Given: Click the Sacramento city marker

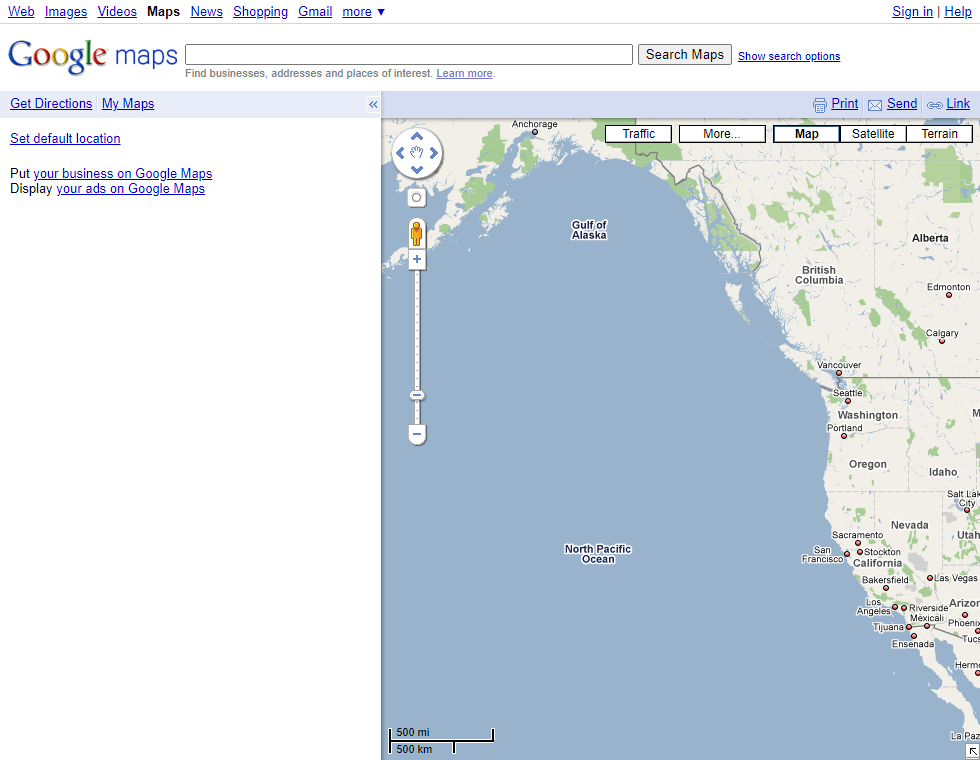Looking at the screenshot, I should click(858, 543).
